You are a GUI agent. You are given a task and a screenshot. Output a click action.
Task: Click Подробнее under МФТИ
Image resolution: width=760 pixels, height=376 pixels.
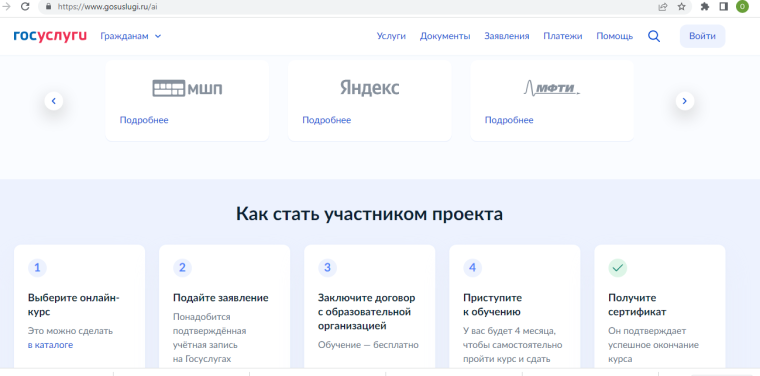click(509, 120)
